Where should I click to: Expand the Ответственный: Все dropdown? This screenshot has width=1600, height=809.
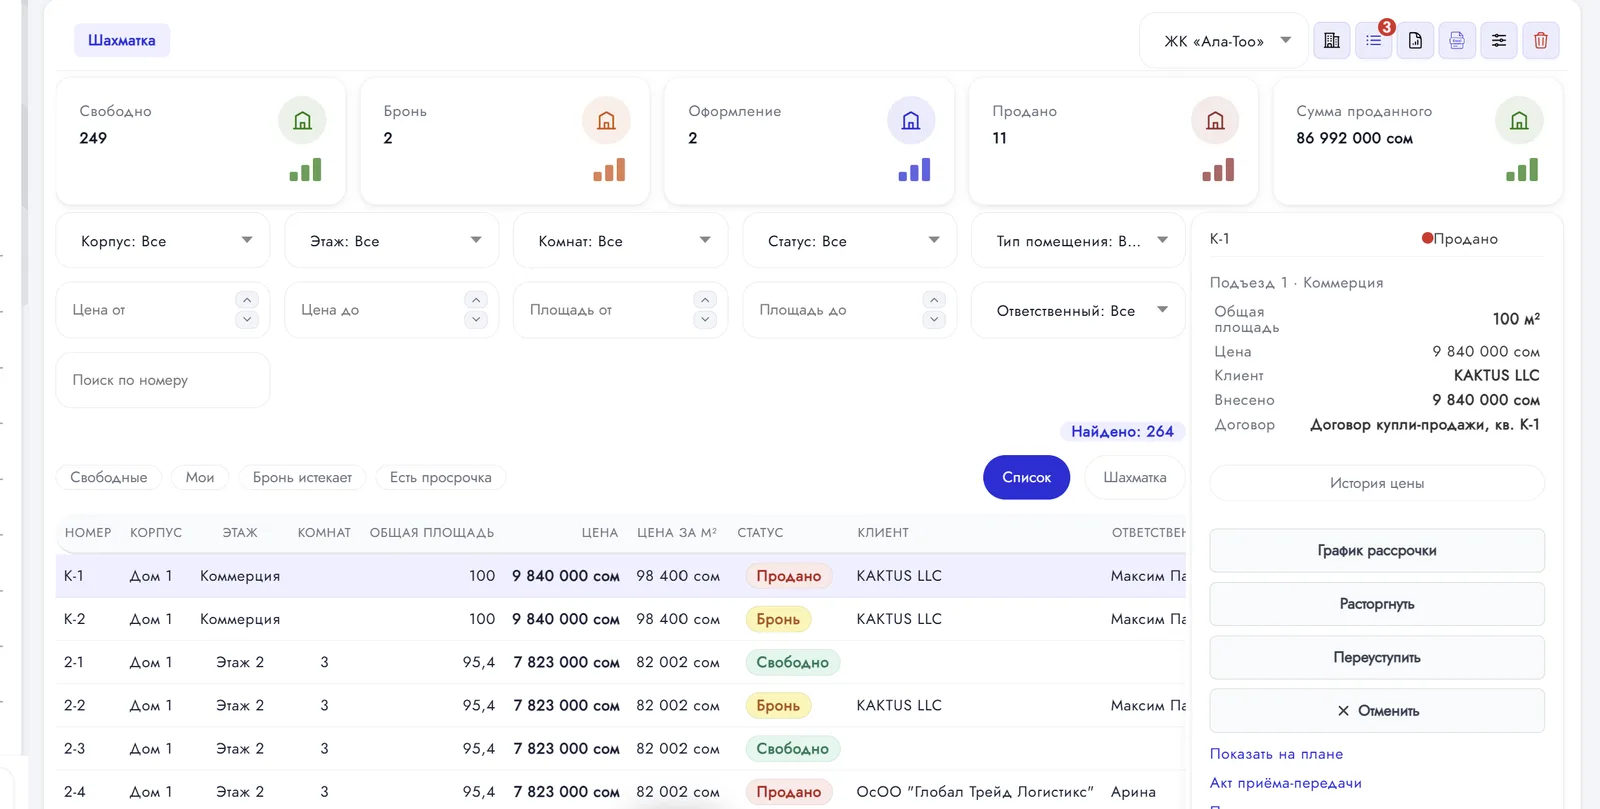(1079, 311)
